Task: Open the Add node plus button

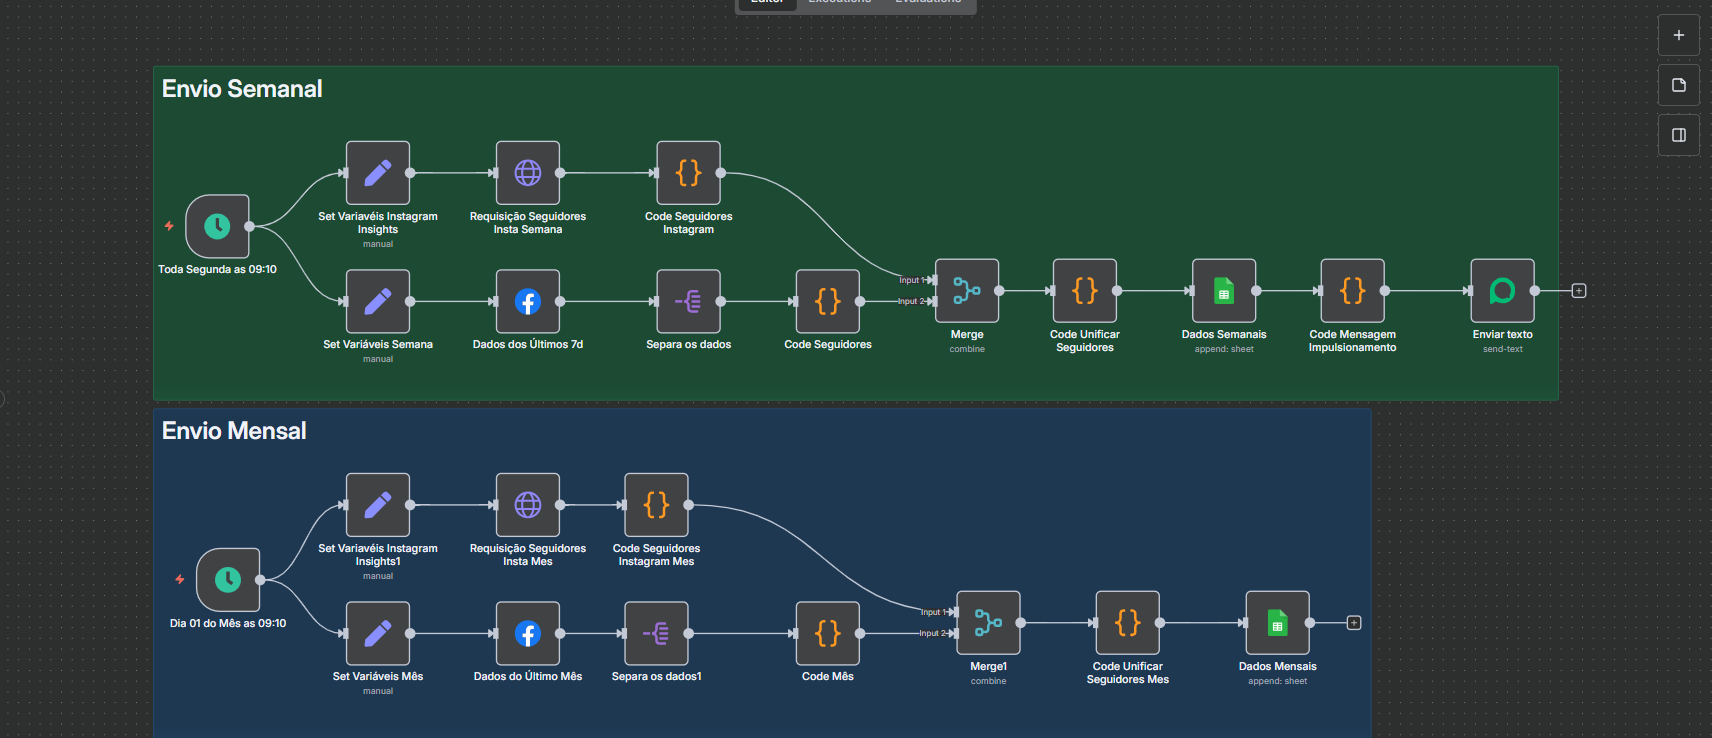Action: point(1678,35)
